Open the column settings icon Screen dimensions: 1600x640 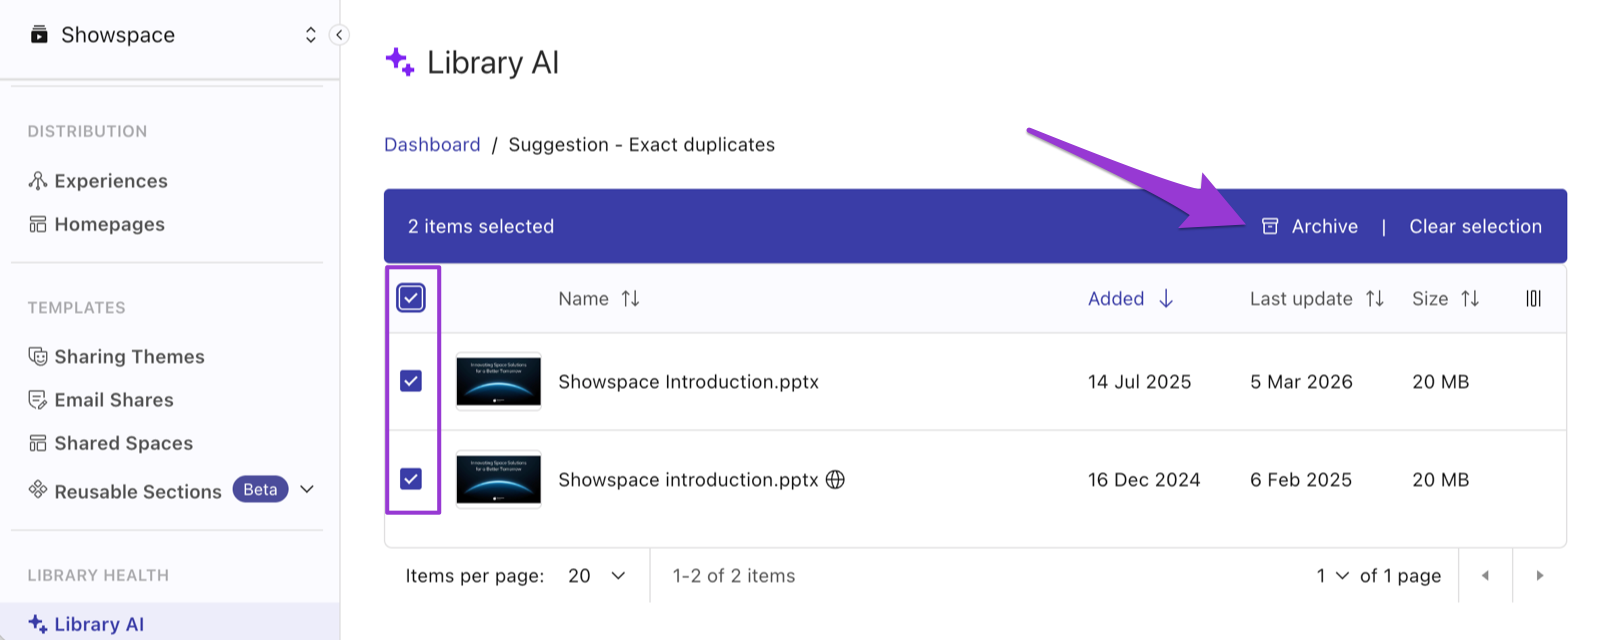(1533, 299)
